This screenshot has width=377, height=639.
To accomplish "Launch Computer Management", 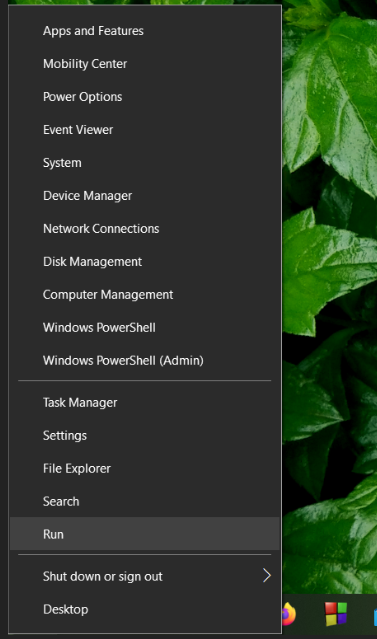I will pos(145,295).
